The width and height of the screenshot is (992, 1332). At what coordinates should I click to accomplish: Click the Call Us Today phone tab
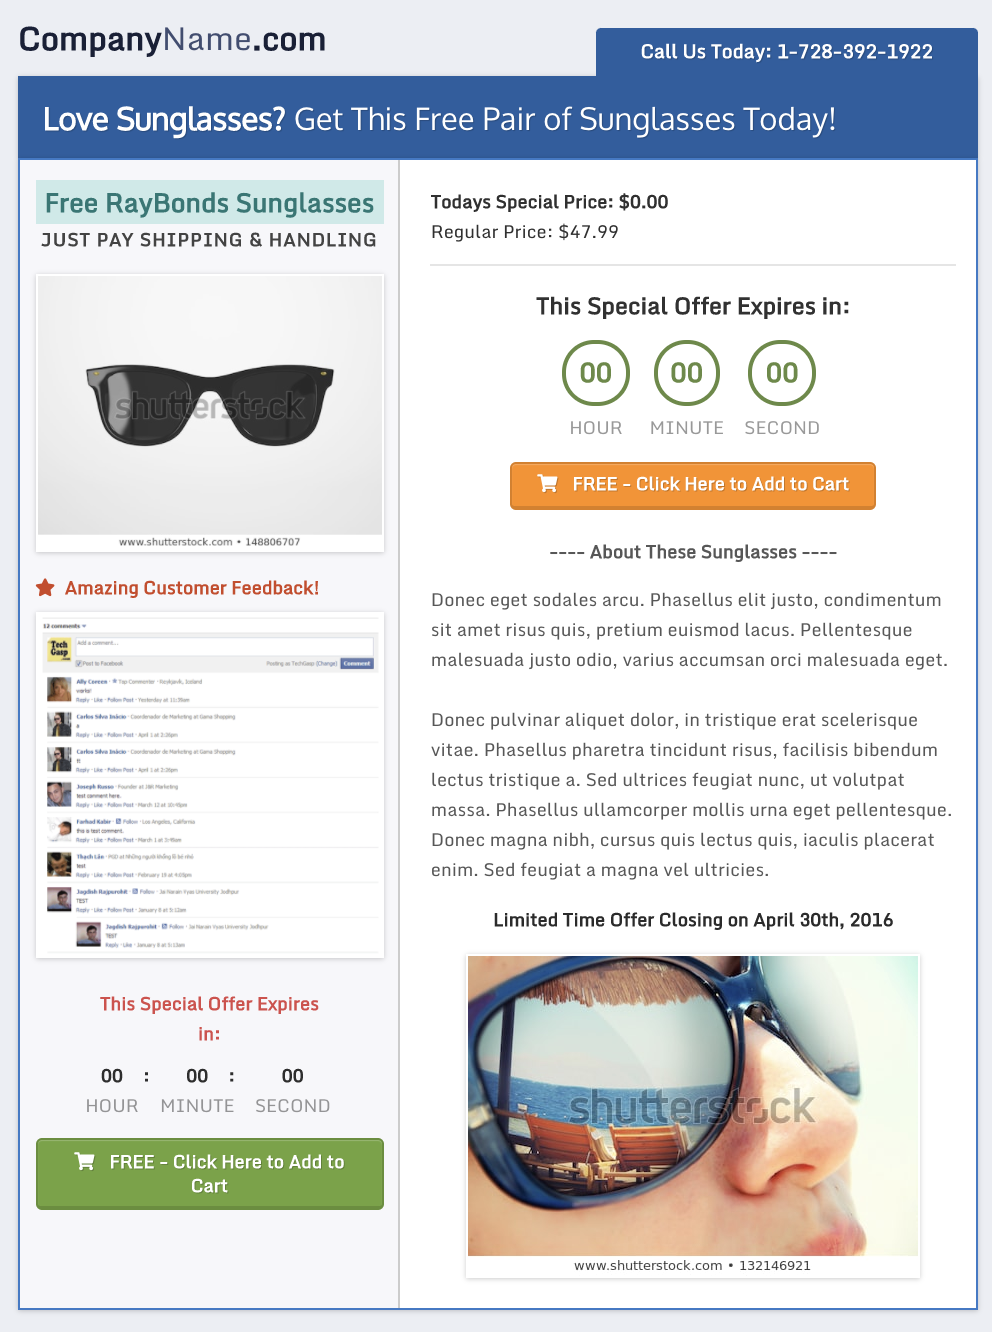tap(787, 52)
